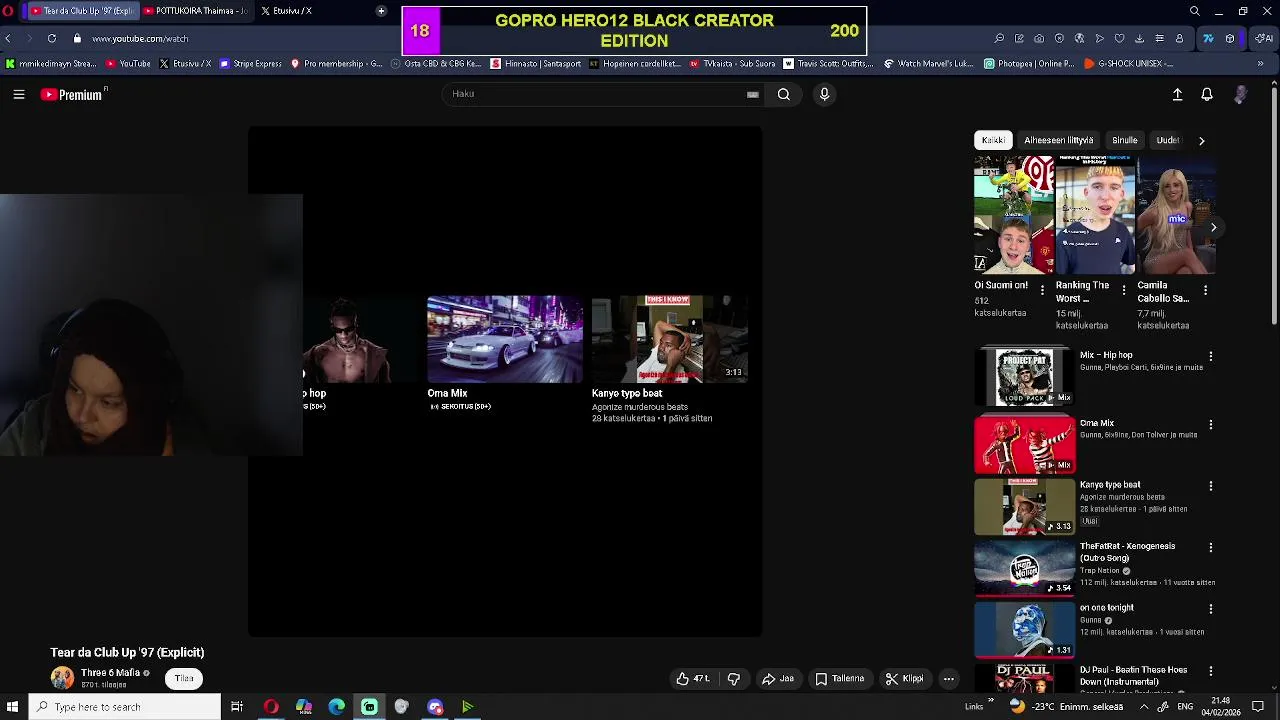Start voice search with microphone

pyautogui.click(x=824, y=94)
